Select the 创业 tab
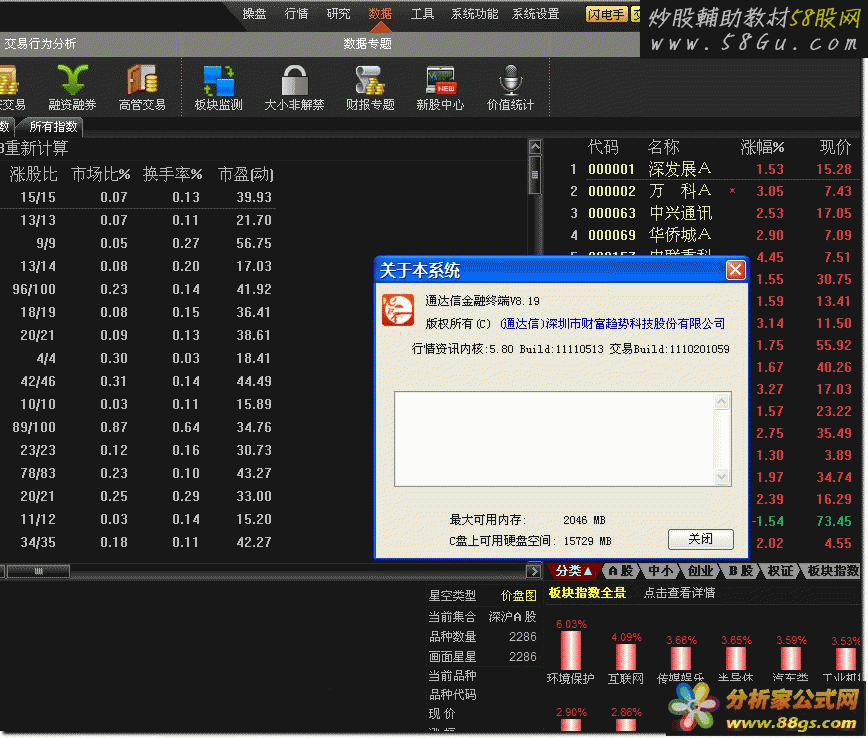The image size is (868, 738). pyautogui.click(x=700, y=571)
